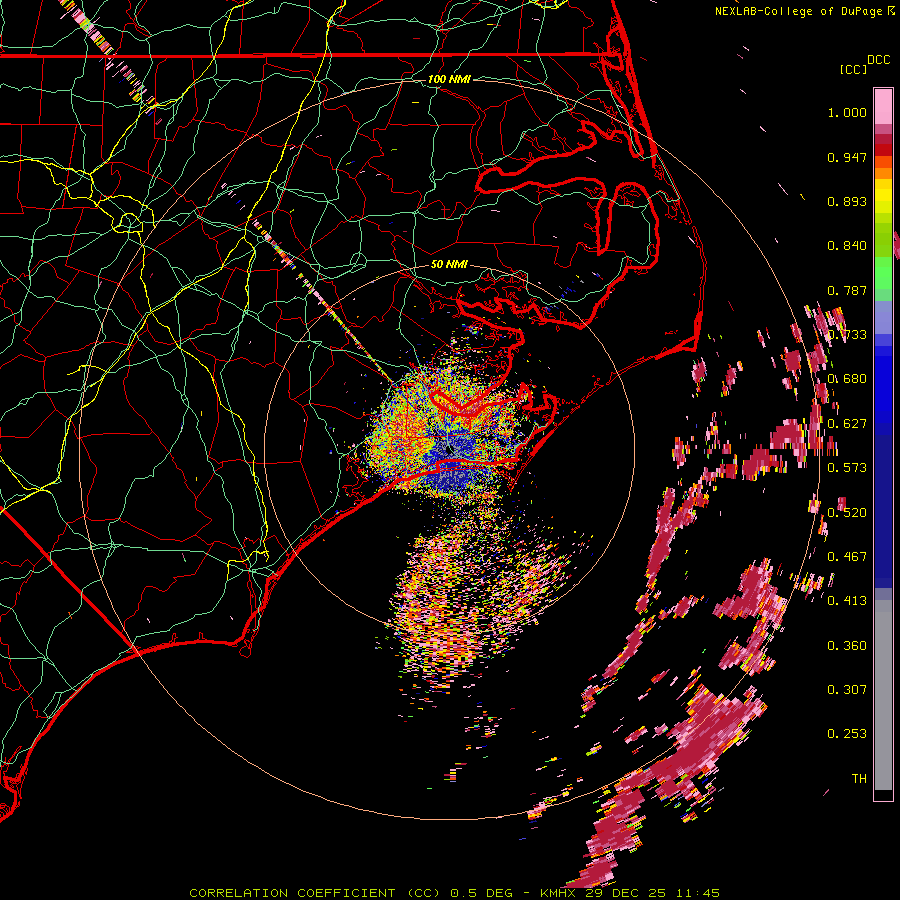This screenshot has width=900, height=900.
Task: Click the DCC label above the color scale
Action: pyautogui.click(x=878, y=60)
